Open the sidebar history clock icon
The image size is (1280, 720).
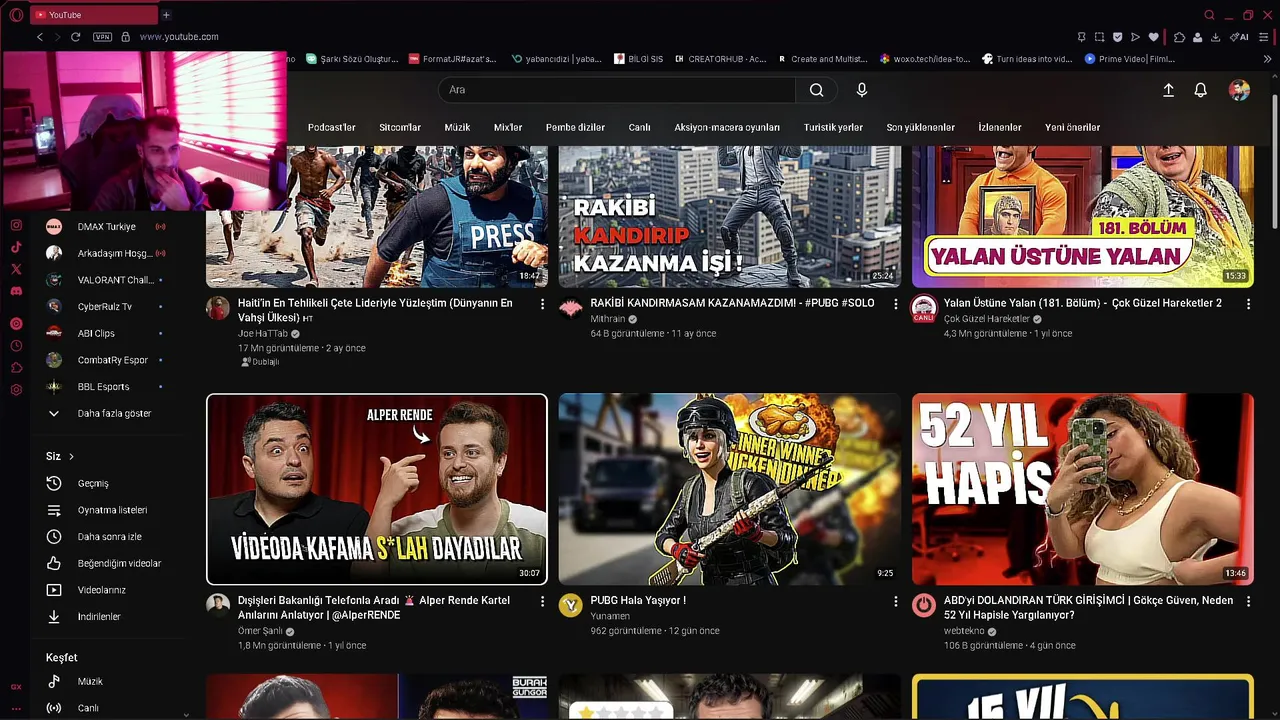(16, 346)
